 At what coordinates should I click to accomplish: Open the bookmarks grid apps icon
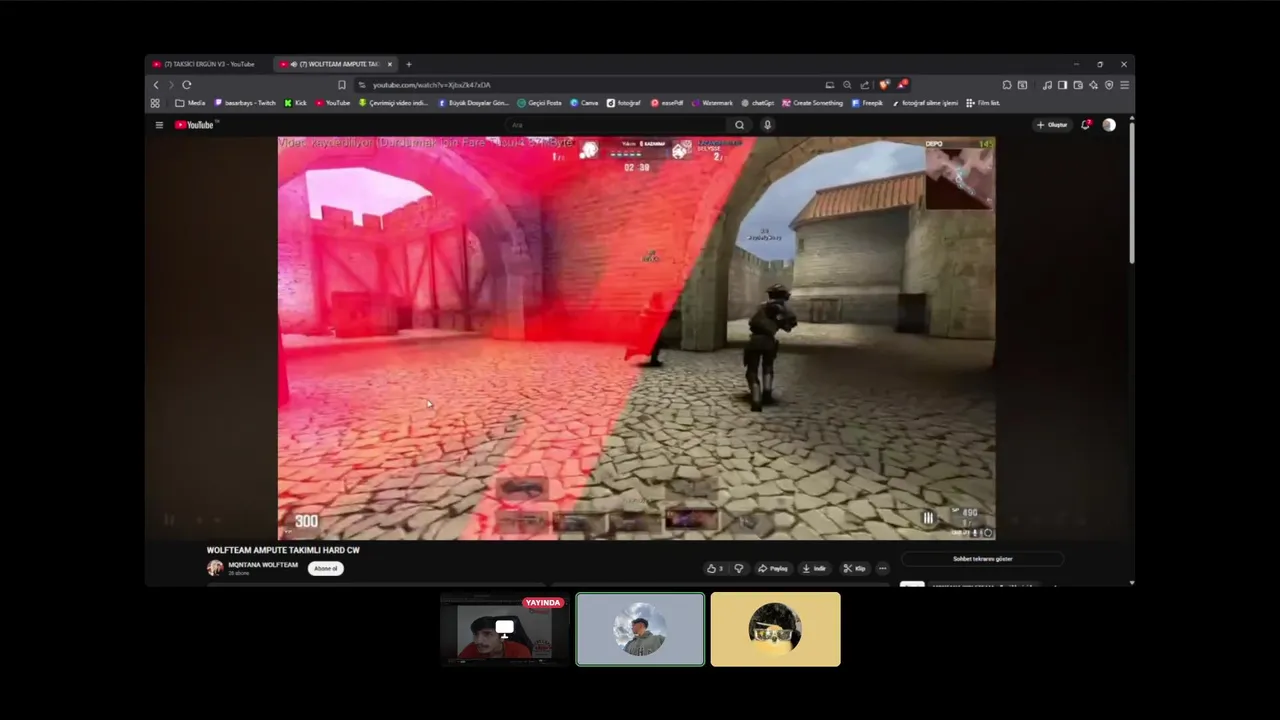pos(155,103)
